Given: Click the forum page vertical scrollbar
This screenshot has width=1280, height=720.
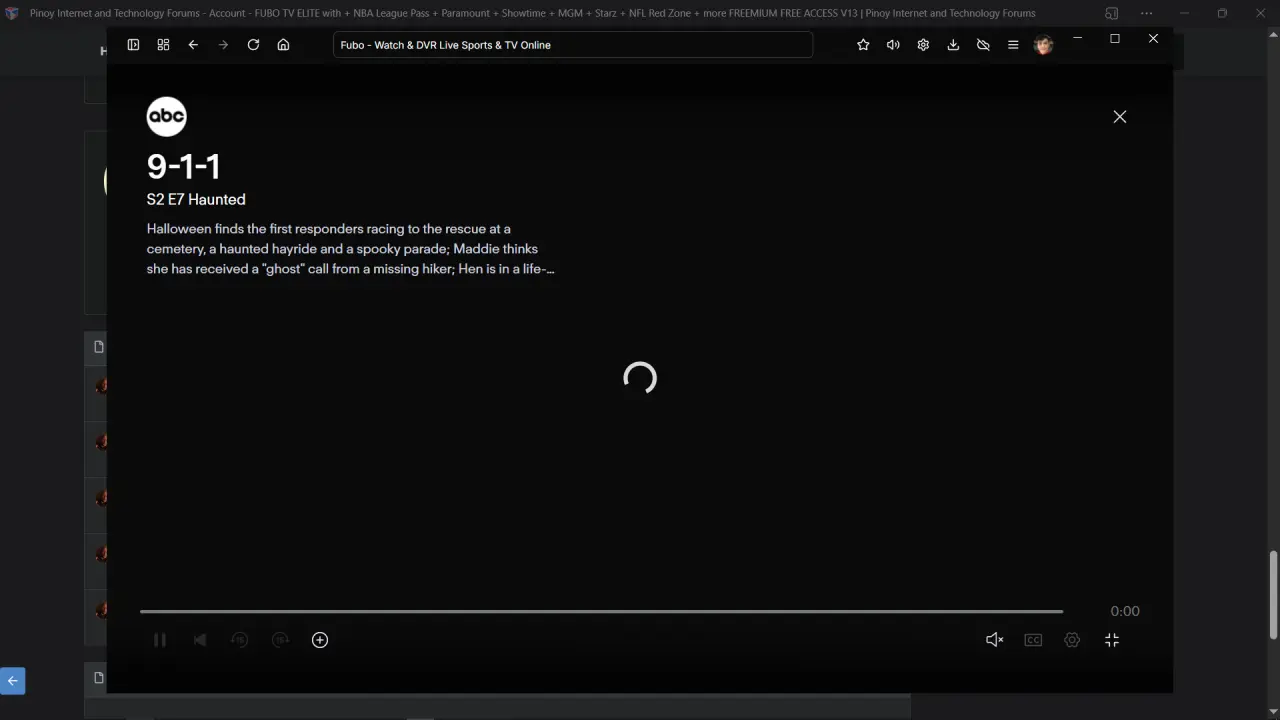Looking at the screenshot, I should coord(1273,595).
